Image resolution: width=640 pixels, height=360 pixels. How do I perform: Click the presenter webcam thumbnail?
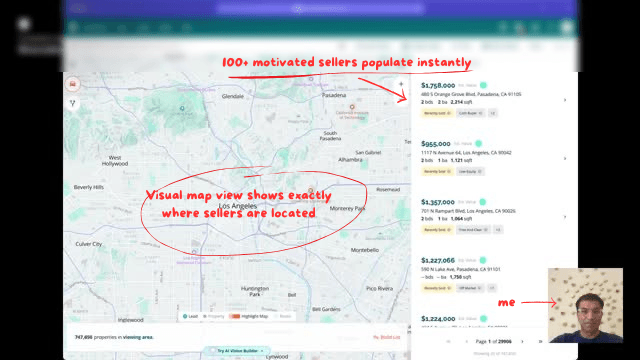click(585, 305)
